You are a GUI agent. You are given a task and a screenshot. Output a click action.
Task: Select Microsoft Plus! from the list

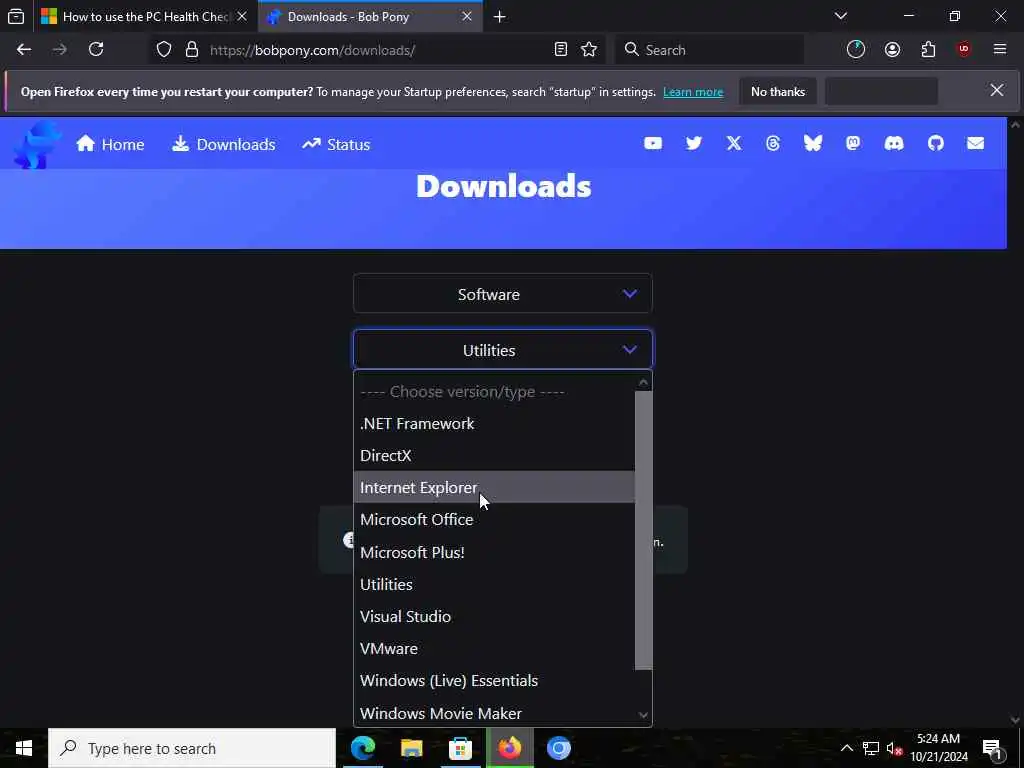pos(494,552)
